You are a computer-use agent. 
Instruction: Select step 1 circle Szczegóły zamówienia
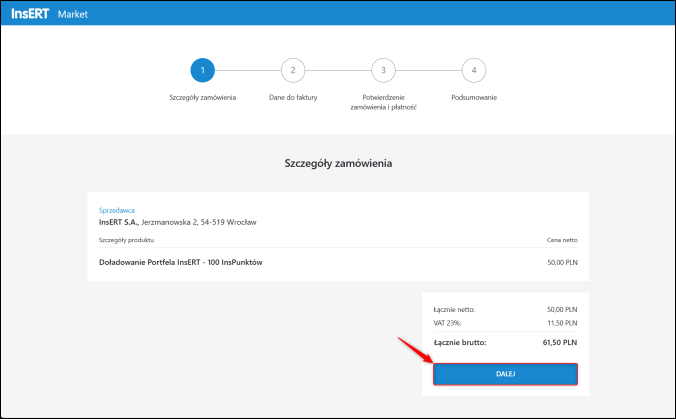(203, 70)
